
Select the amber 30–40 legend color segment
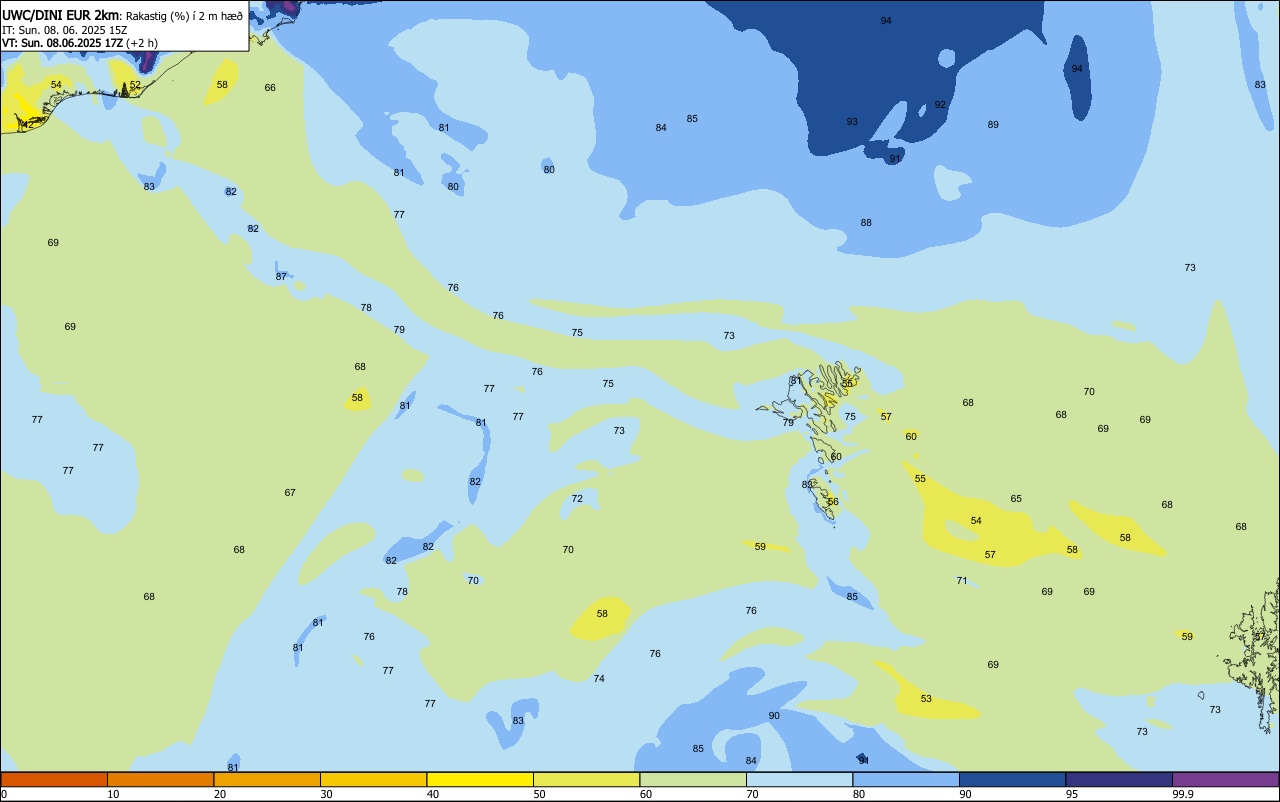(373, 779)
